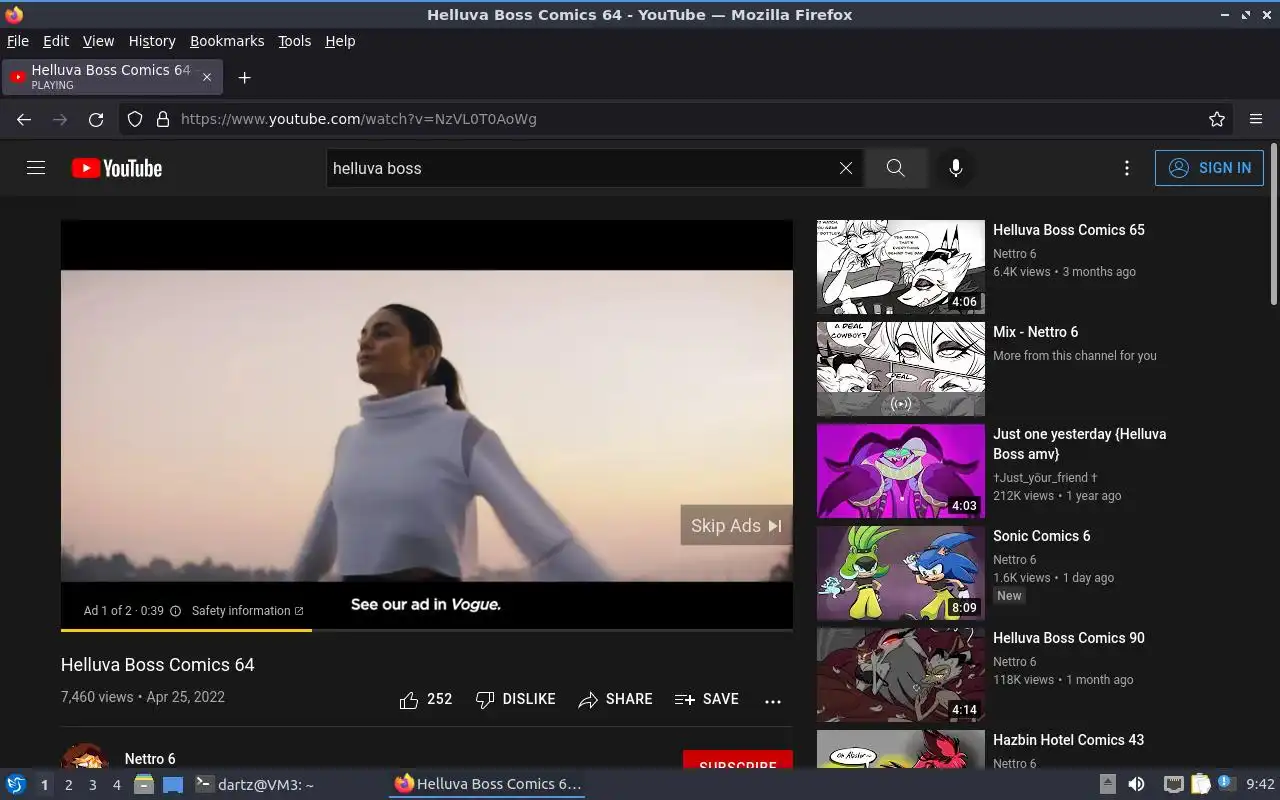Open the file manager taskbar icon
Image resolution: width=1280 pixels, height=800 pixels.
(x=144, y=785)
